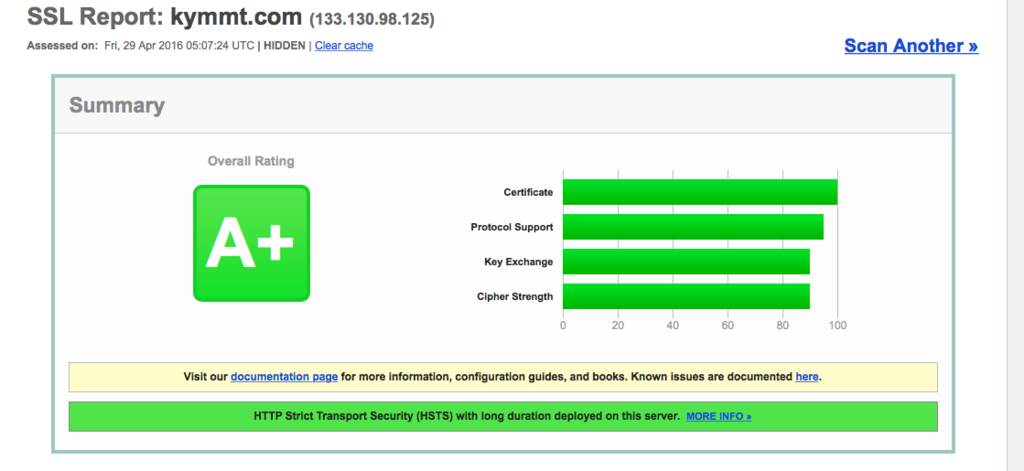Click the A+ overall rating badge

251,243
